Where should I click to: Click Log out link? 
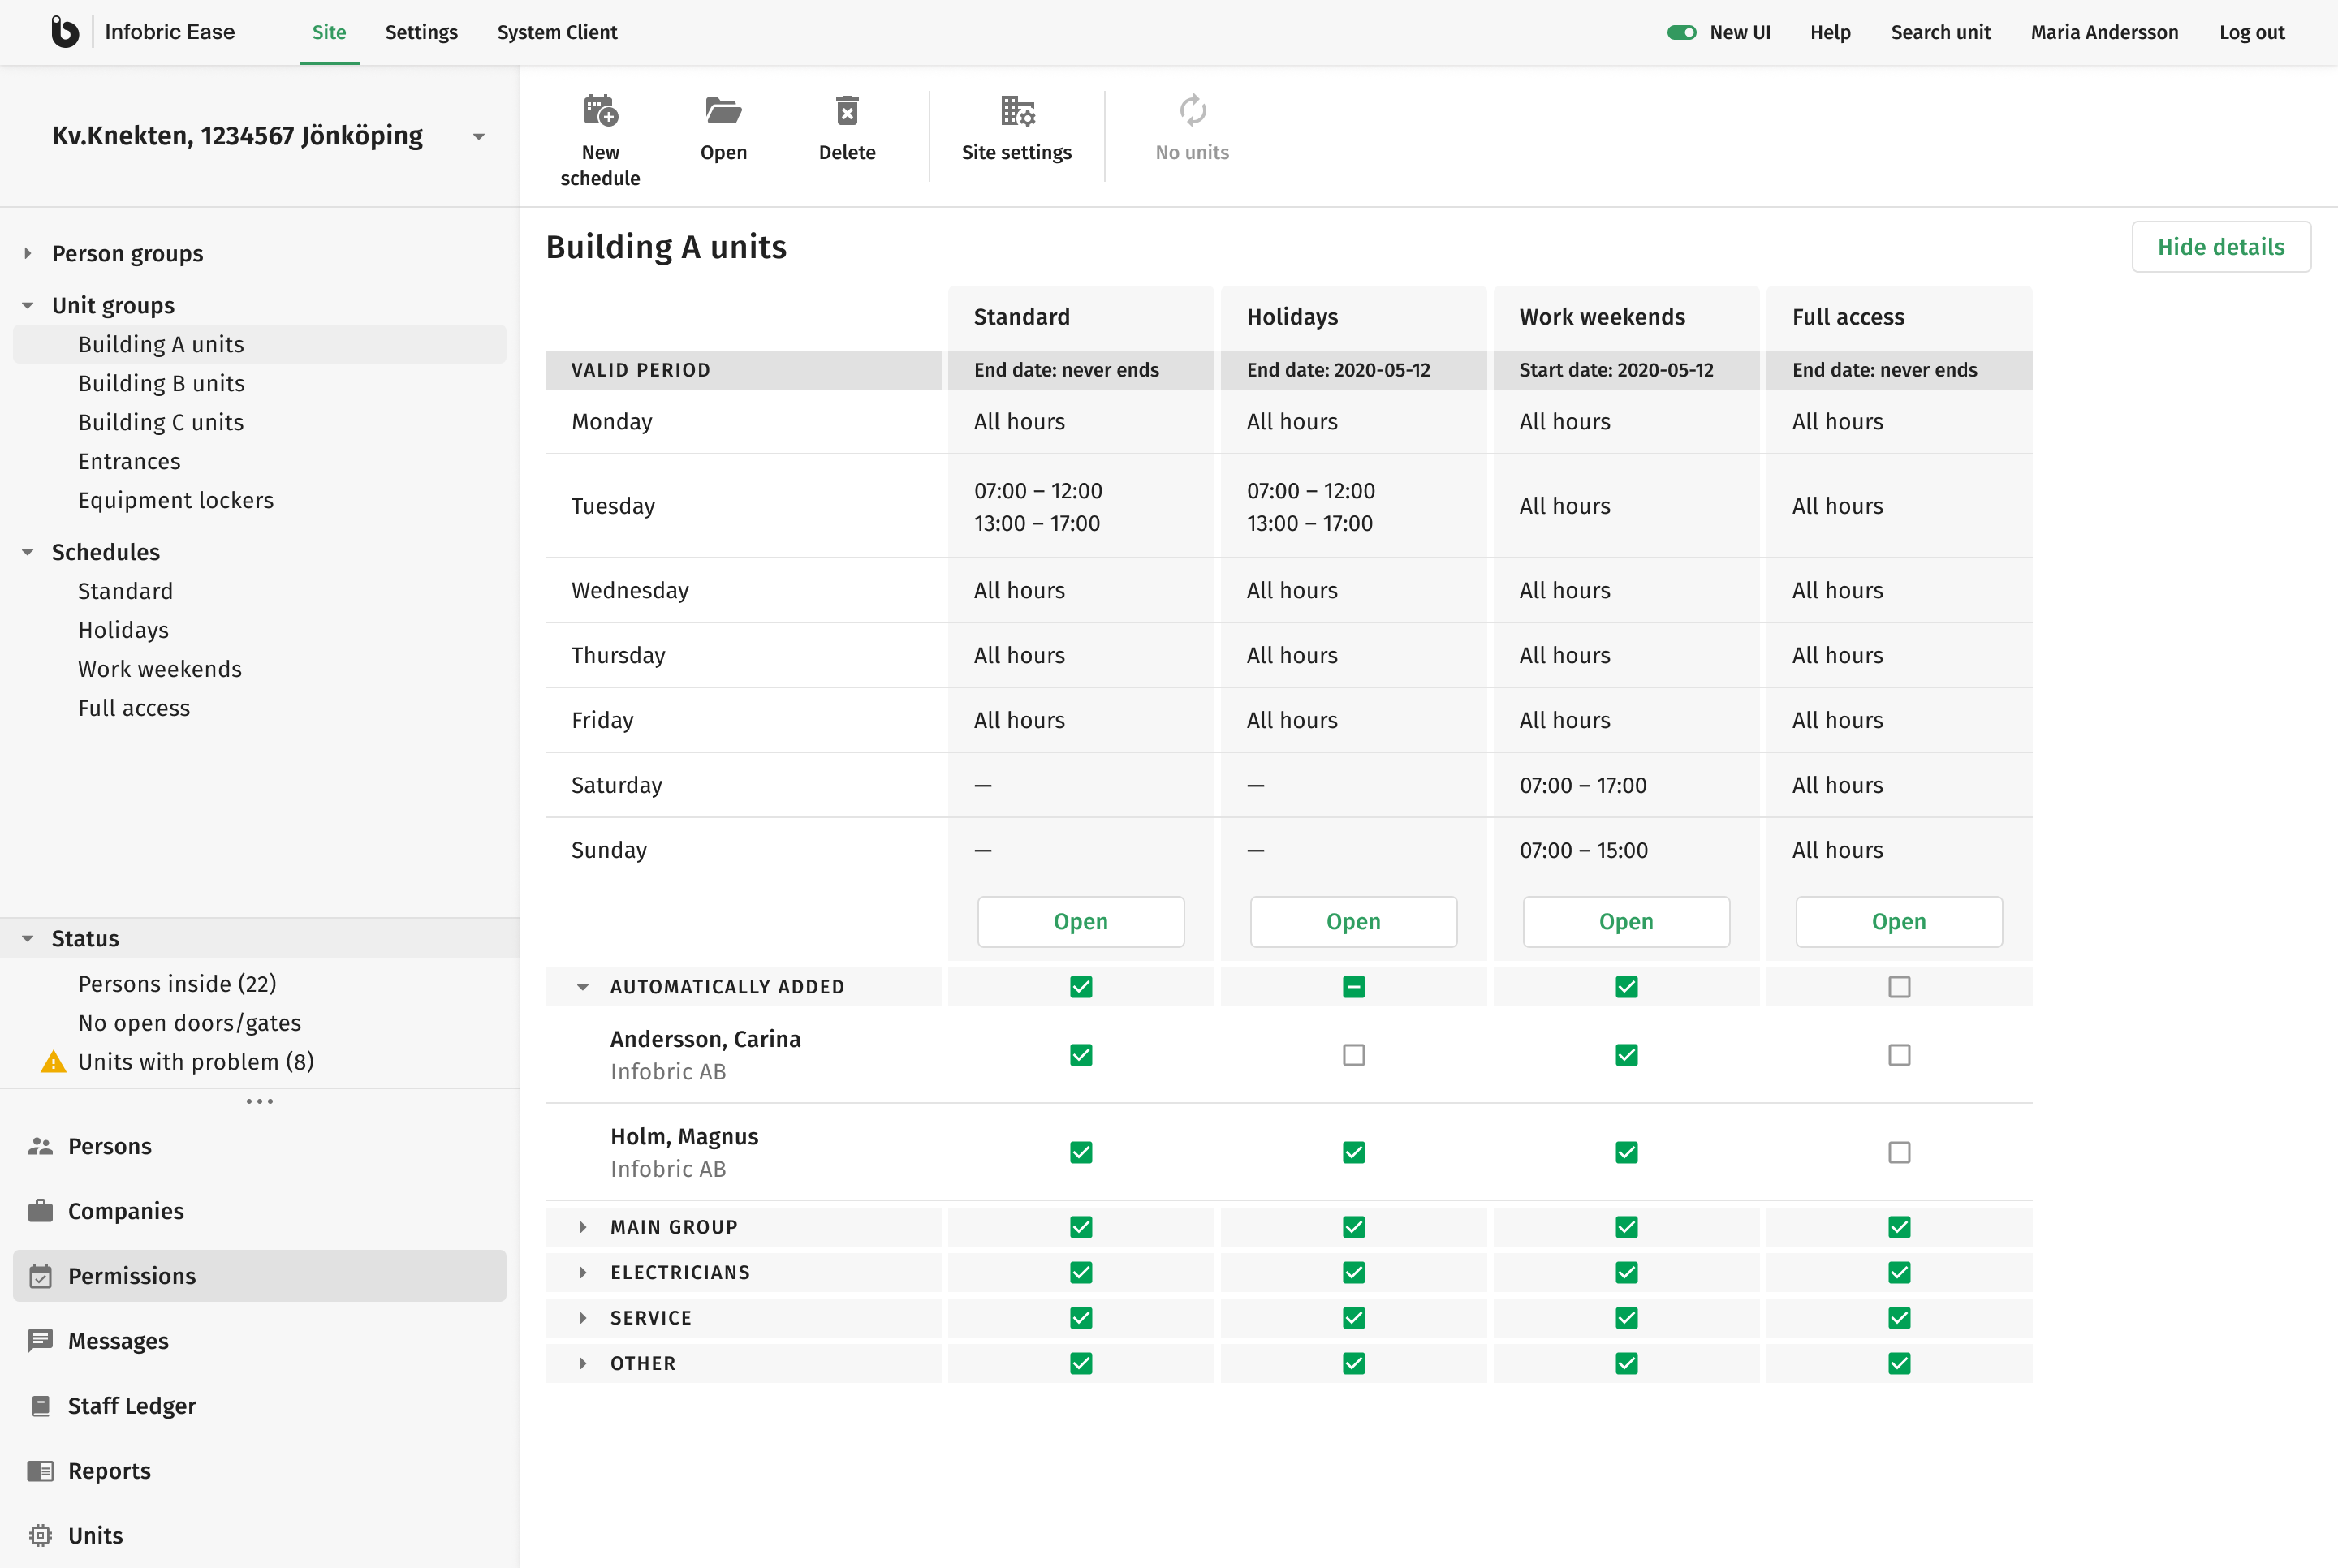pos(2251,32)
